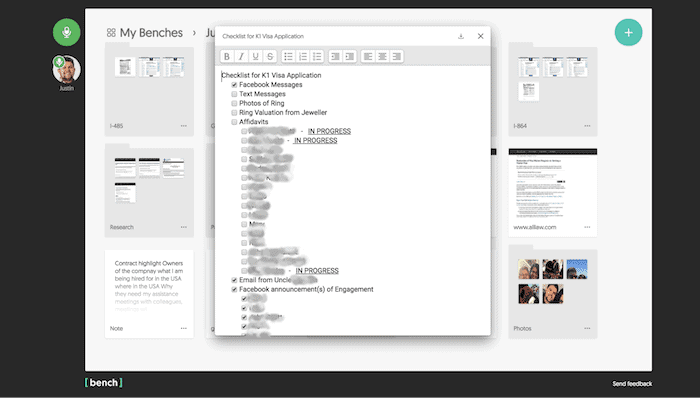
Task: Open the I-485 folder options menu
Action: tap(183, 126)
